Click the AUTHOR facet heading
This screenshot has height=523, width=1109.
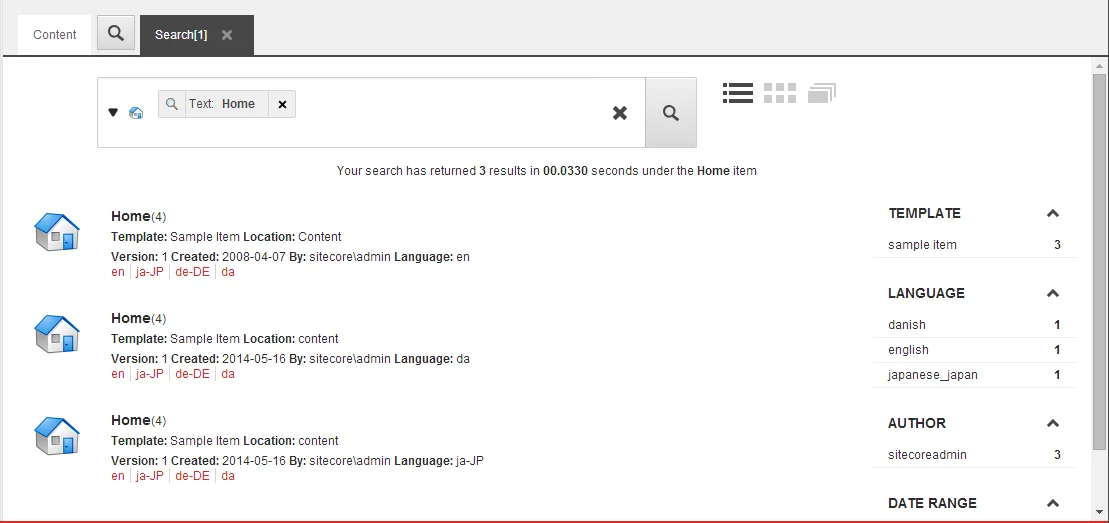coord(917,423)
